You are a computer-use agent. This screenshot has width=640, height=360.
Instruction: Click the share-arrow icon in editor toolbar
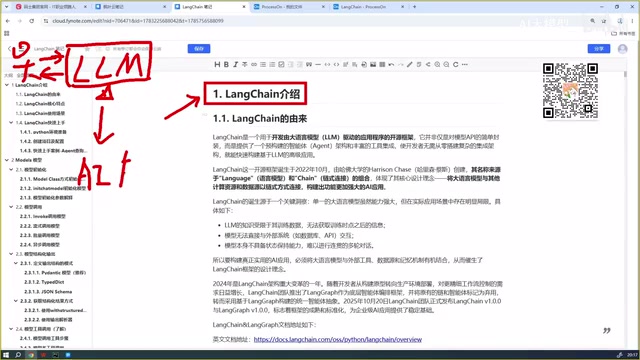click(x=428, y=64)
